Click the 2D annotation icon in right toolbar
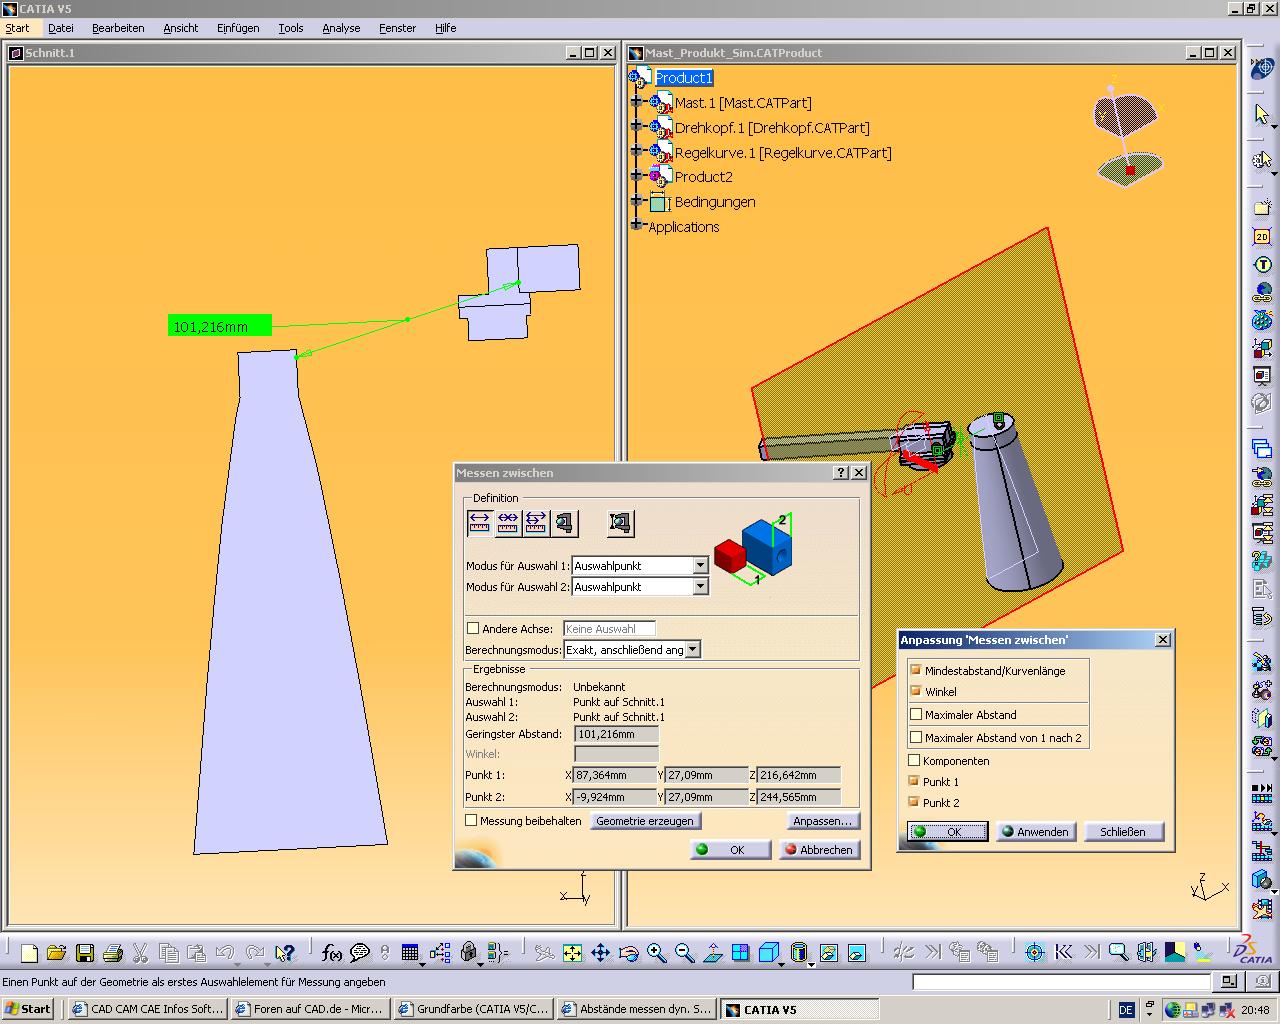The height and width of the screenshot is (1024, 1280). pos(1262,236)
